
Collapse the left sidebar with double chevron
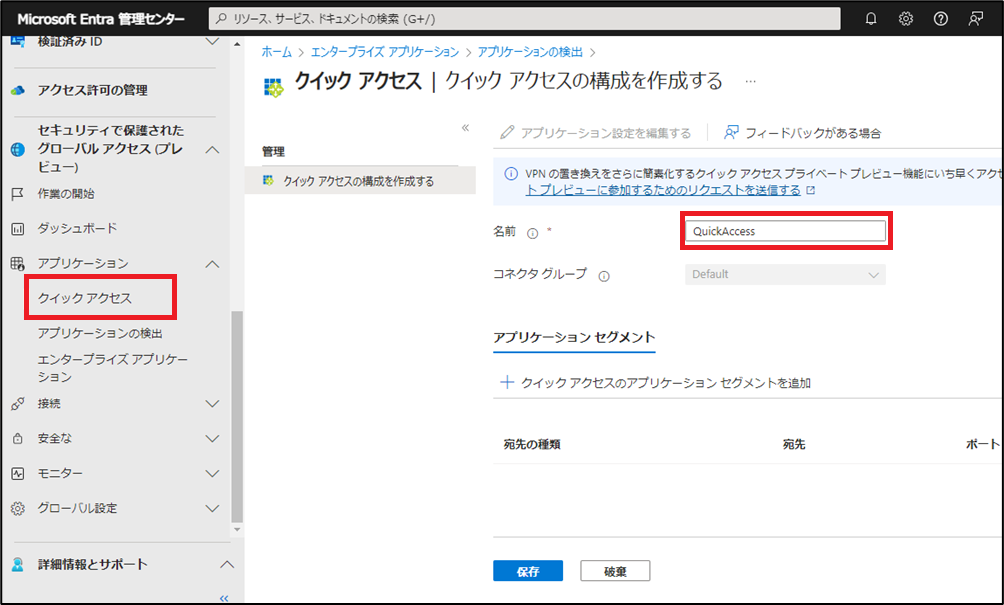224,599
